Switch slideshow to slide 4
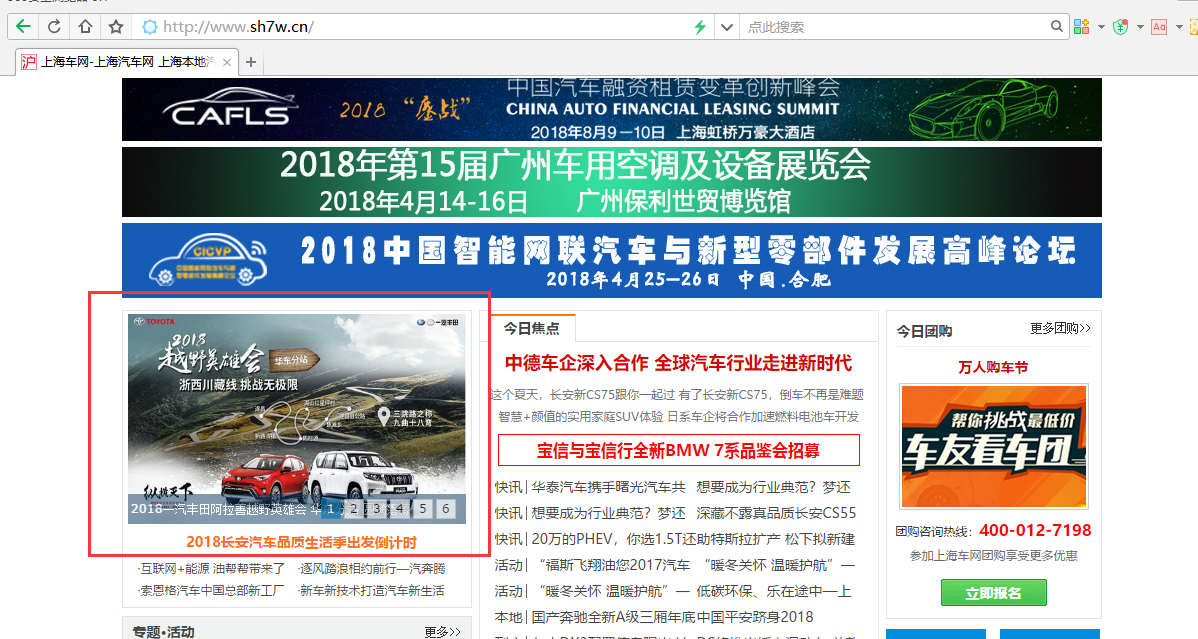Viewport: 1198px width, 639px height. pyautogui.click(x=400, y=508)
